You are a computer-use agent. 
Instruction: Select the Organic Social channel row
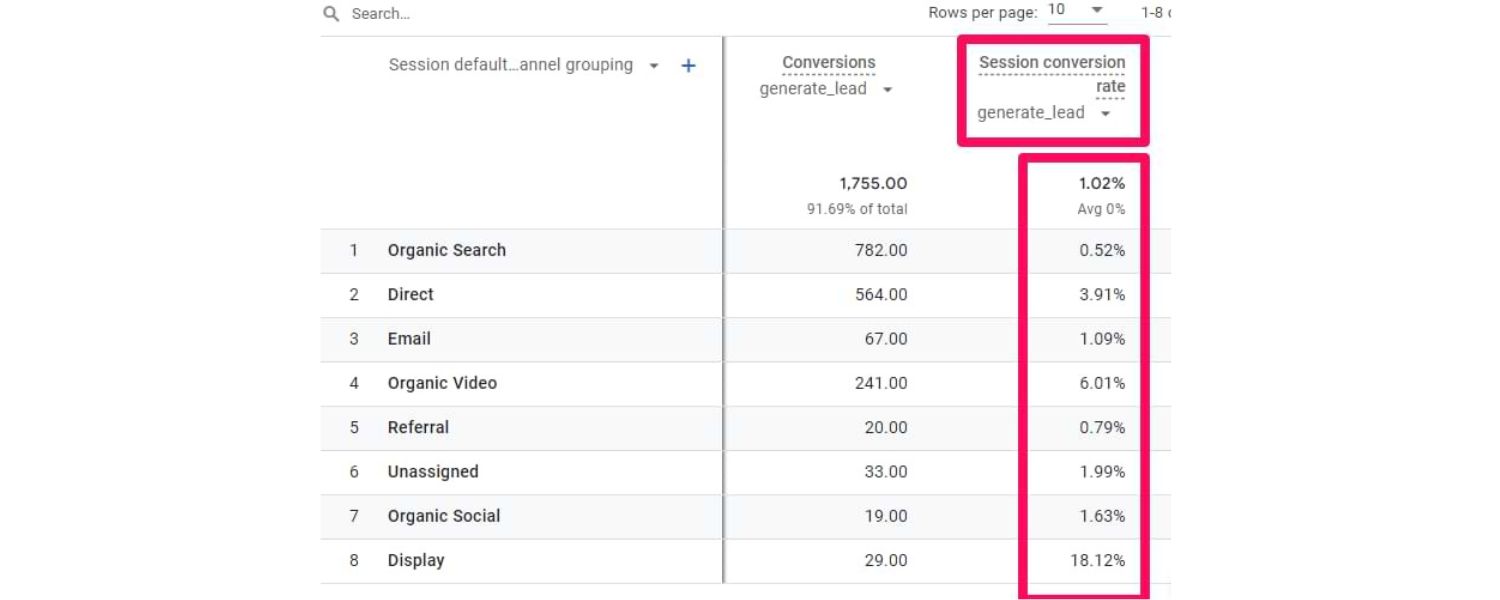[443, 515]
